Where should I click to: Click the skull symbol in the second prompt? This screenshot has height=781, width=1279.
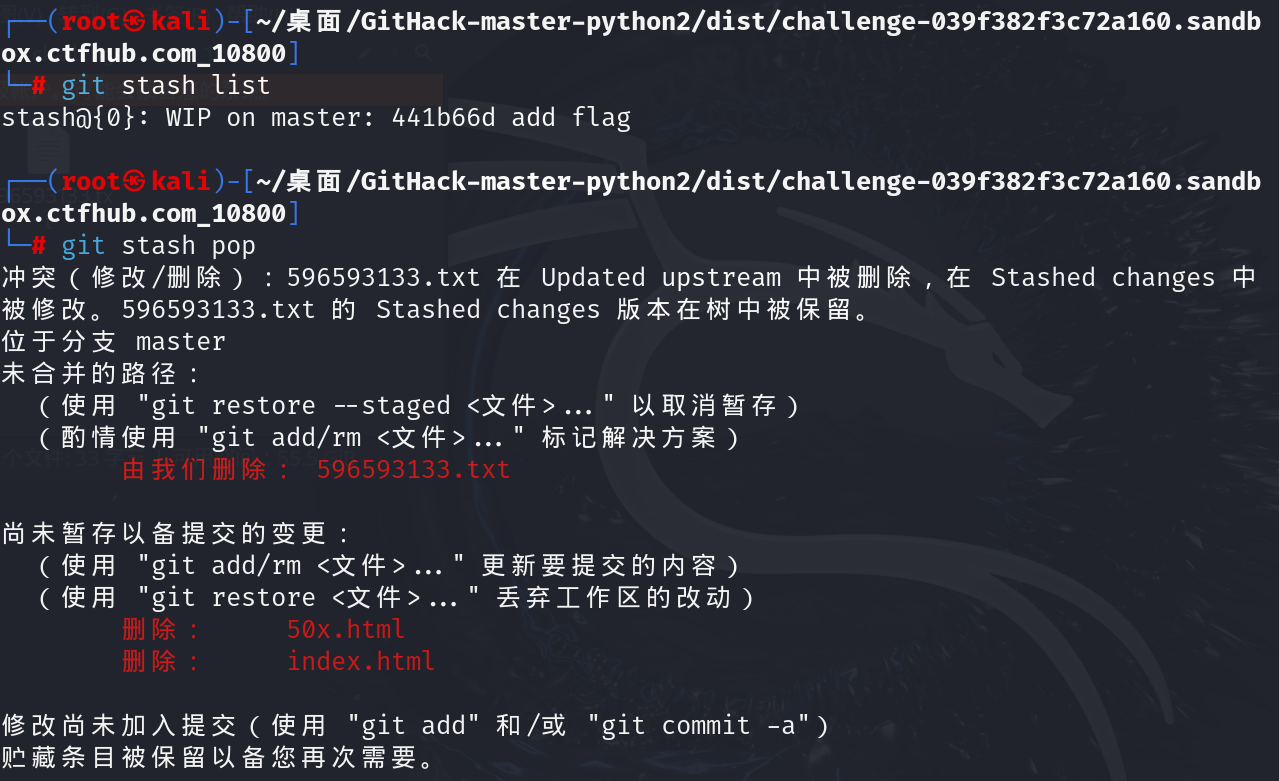click(135, 181)
